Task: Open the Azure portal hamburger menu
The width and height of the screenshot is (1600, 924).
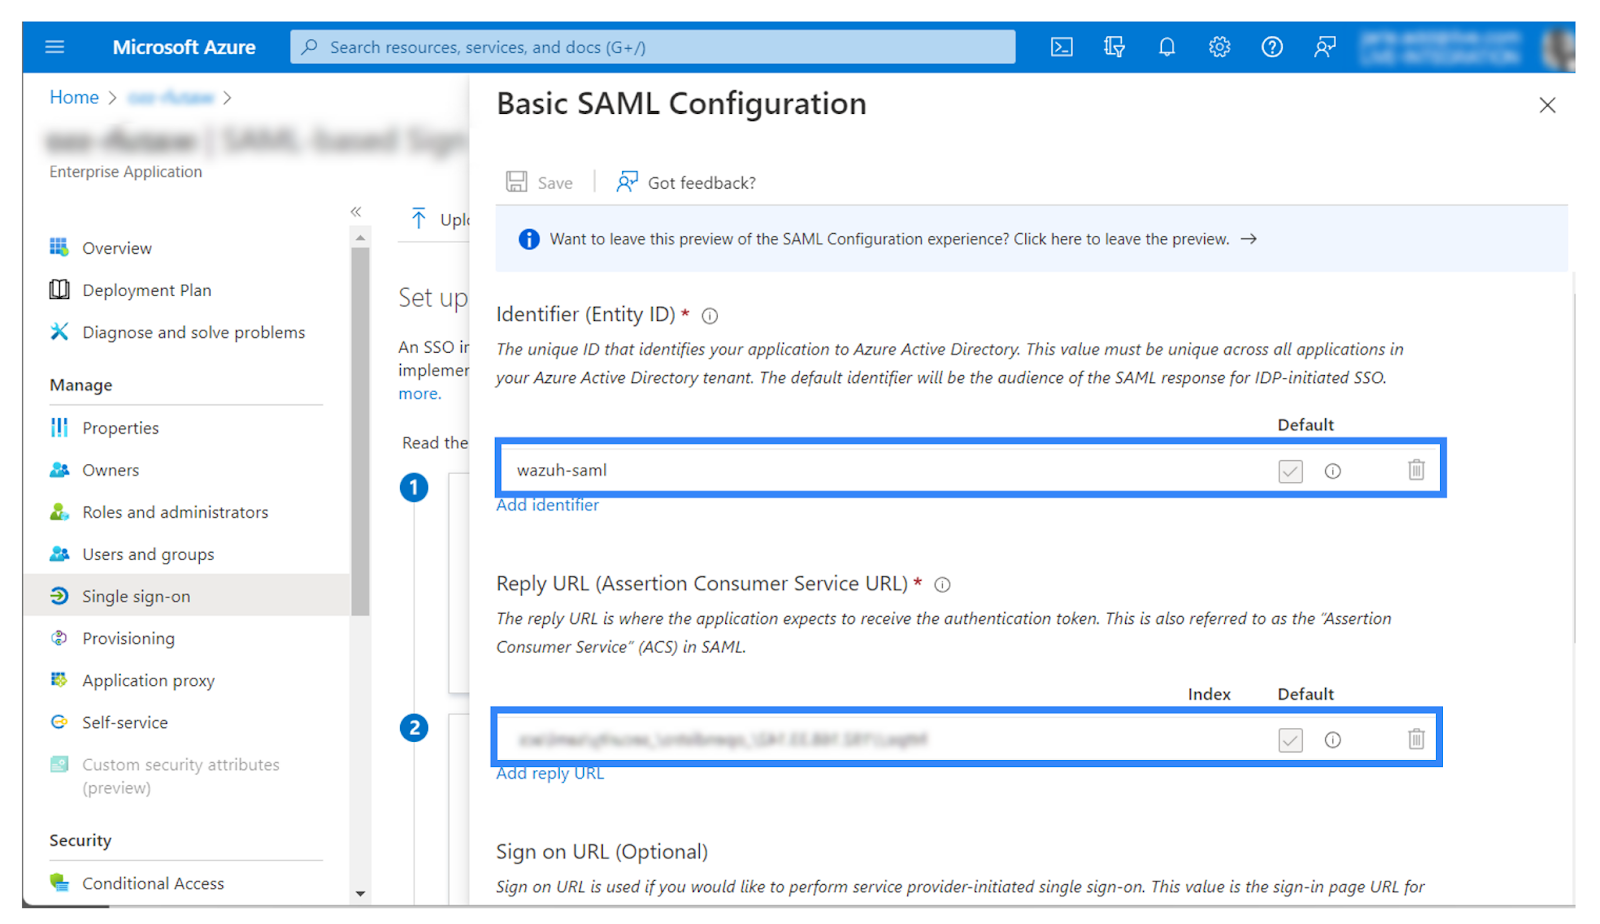Action: 55,47
